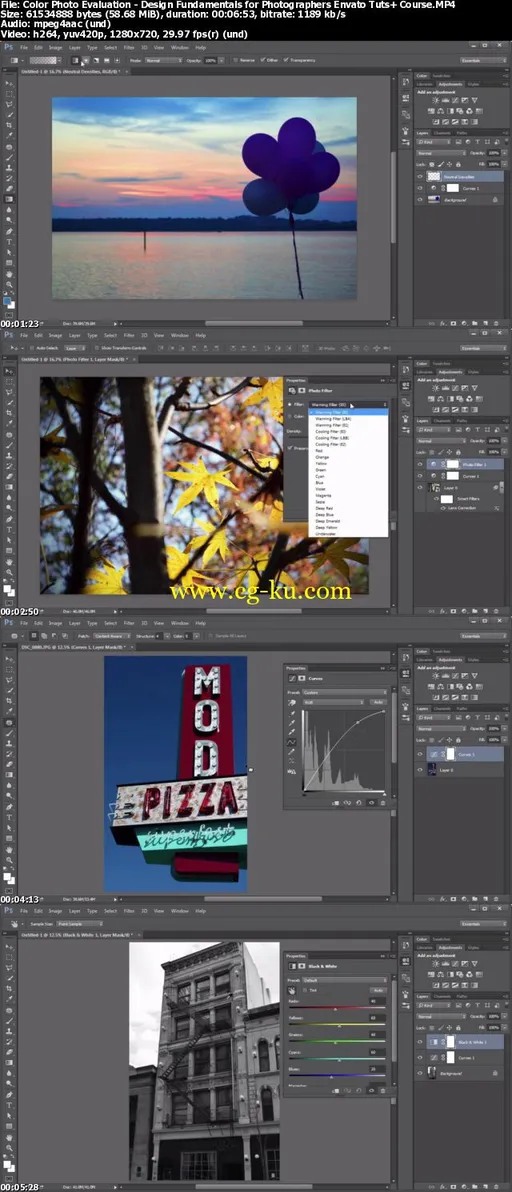Choose the Hand tool in the leaves screenshot
The height and width of the screenshot is (1192, 512).
[9, 561]
